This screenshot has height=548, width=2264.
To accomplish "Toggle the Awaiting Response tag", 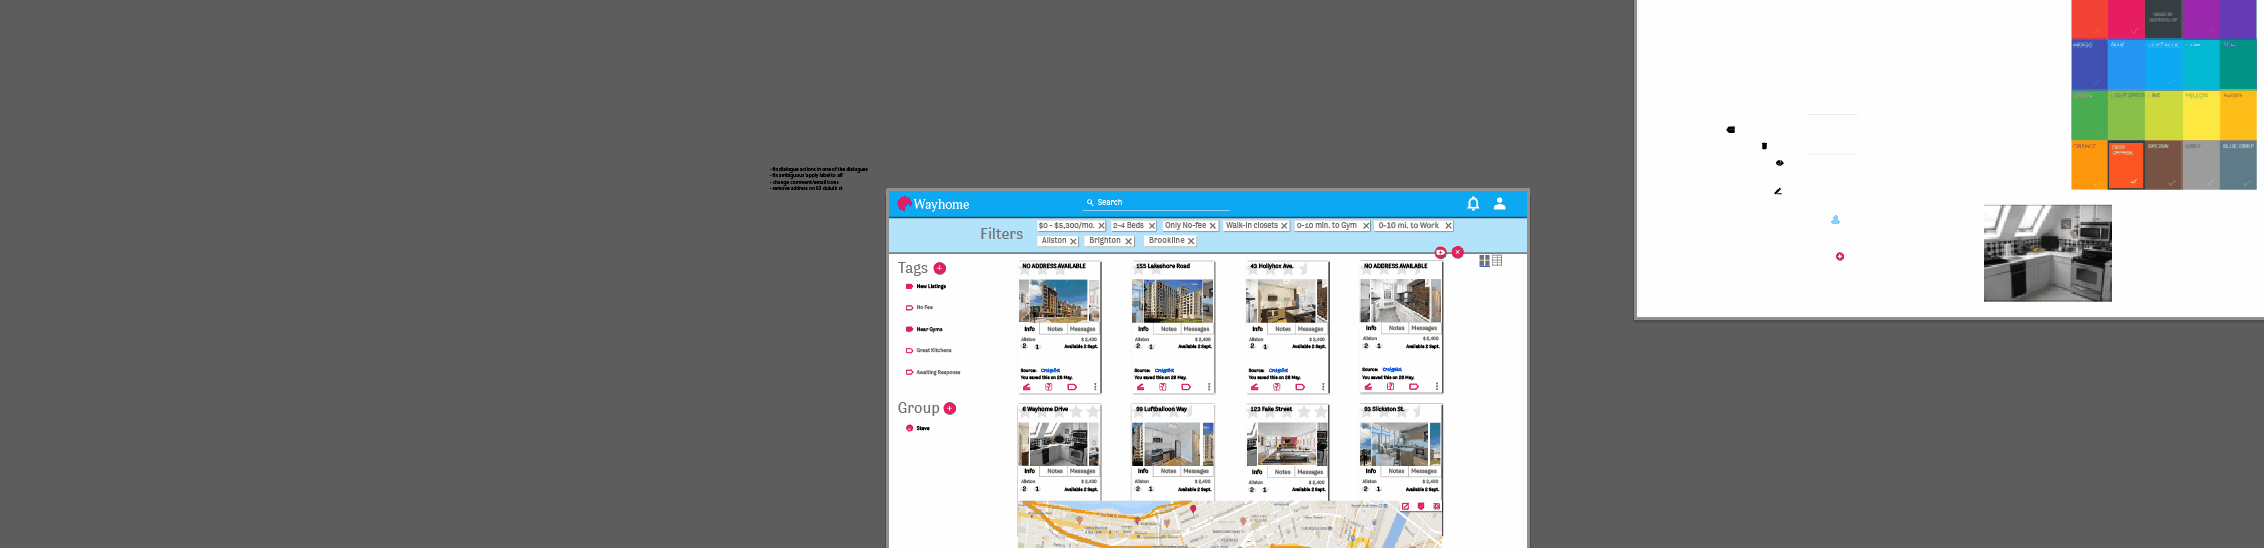I will click(x=933, y=372).
